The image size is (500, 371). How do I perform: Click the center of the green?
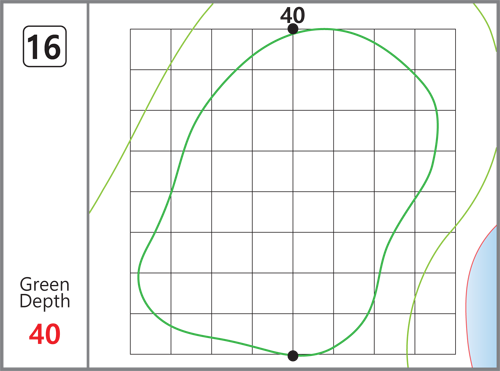pyautogui.click(x=293, y=192)
